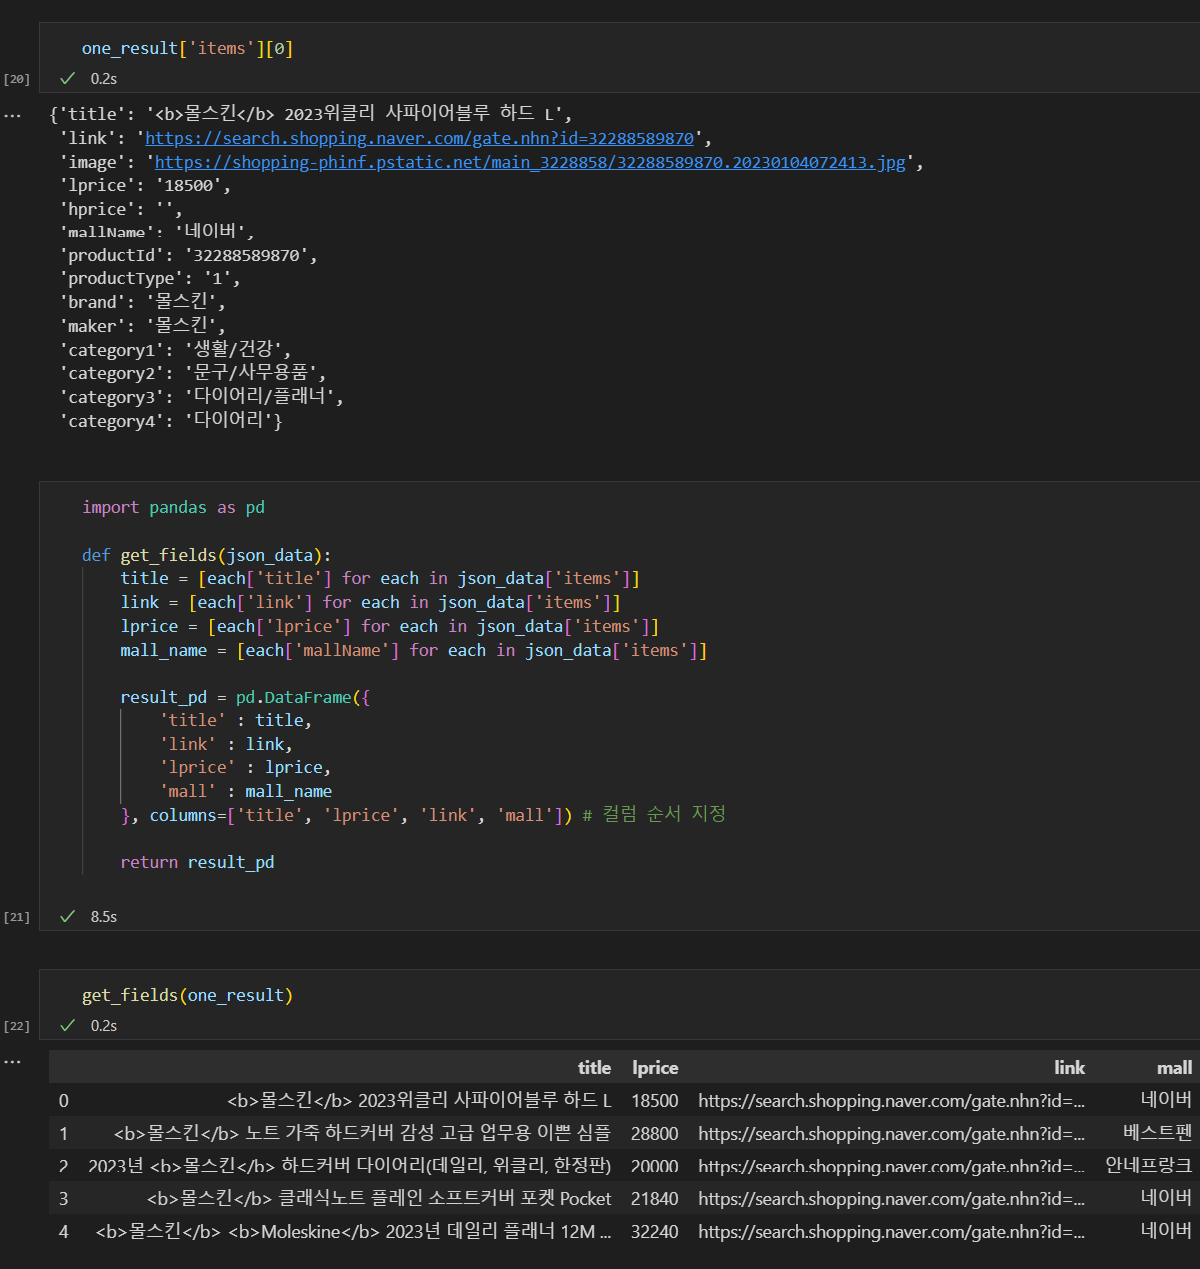The height and width of the screenshot is (1269, 1200).
Task: Place cursor in get_fields(one_result) cell
Action: [187, 995]
